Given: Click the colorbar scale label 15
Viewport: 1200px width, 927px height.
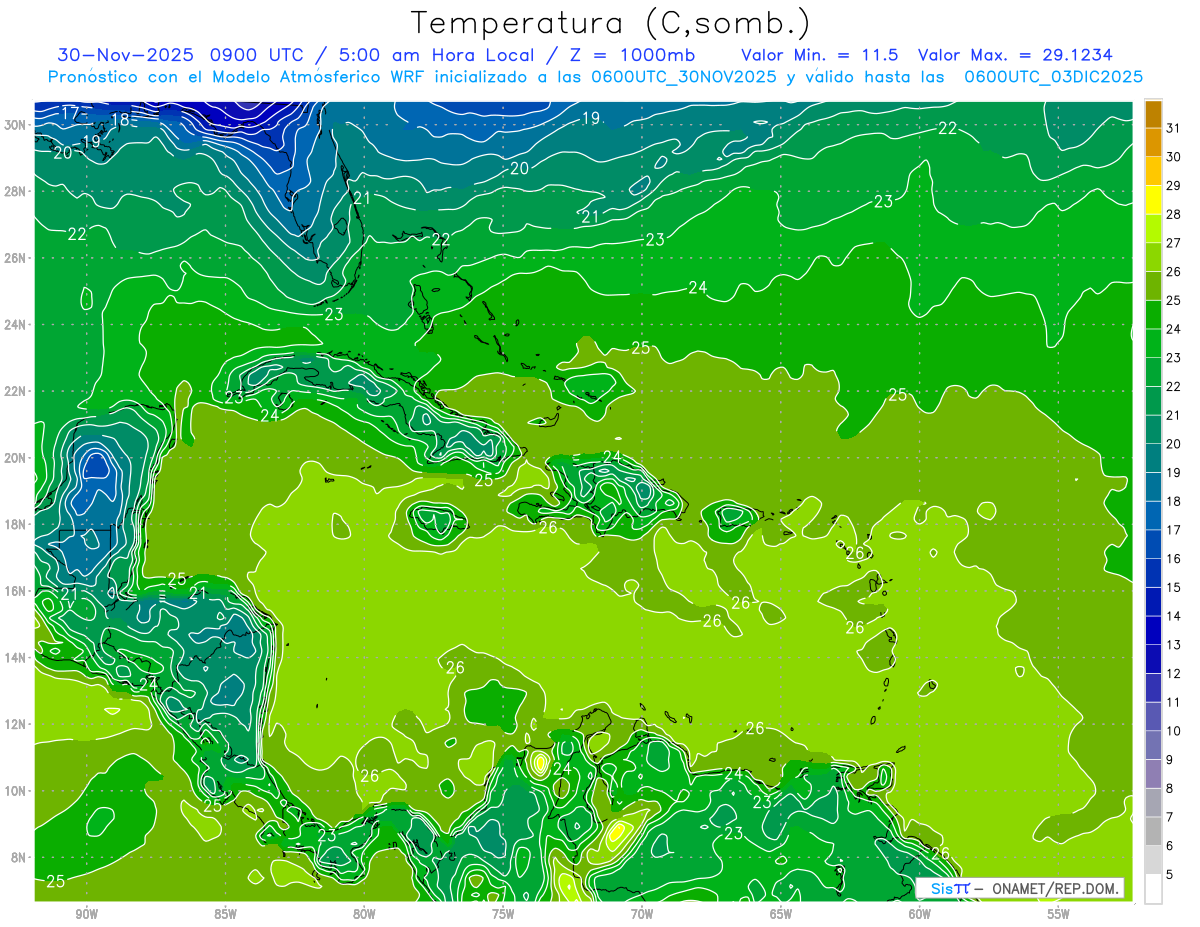Looking at the screenshot, I should click(x=1174, y=587).
